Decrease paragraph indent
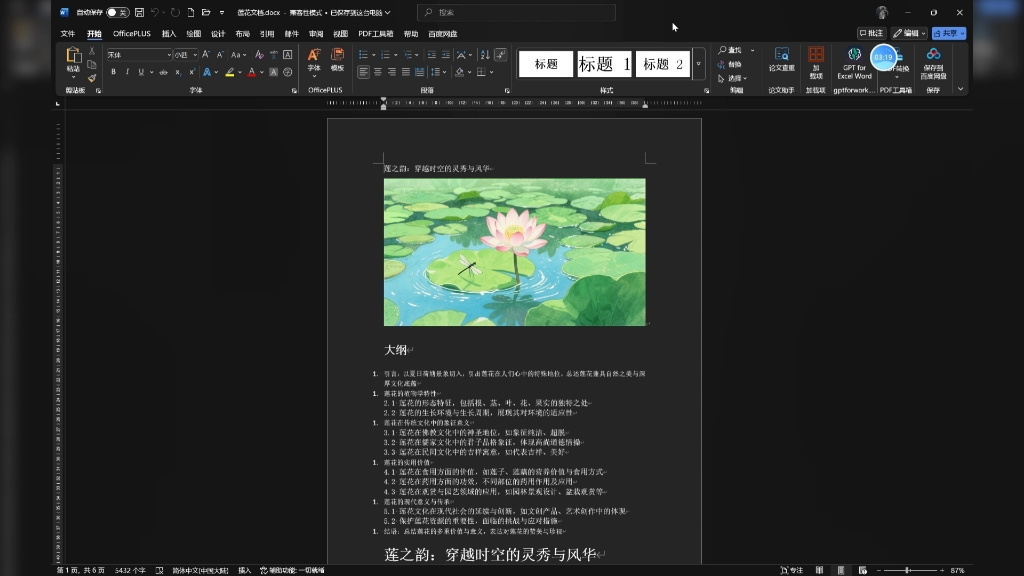Screen dimensions: 1024x576 click(432, 55)
